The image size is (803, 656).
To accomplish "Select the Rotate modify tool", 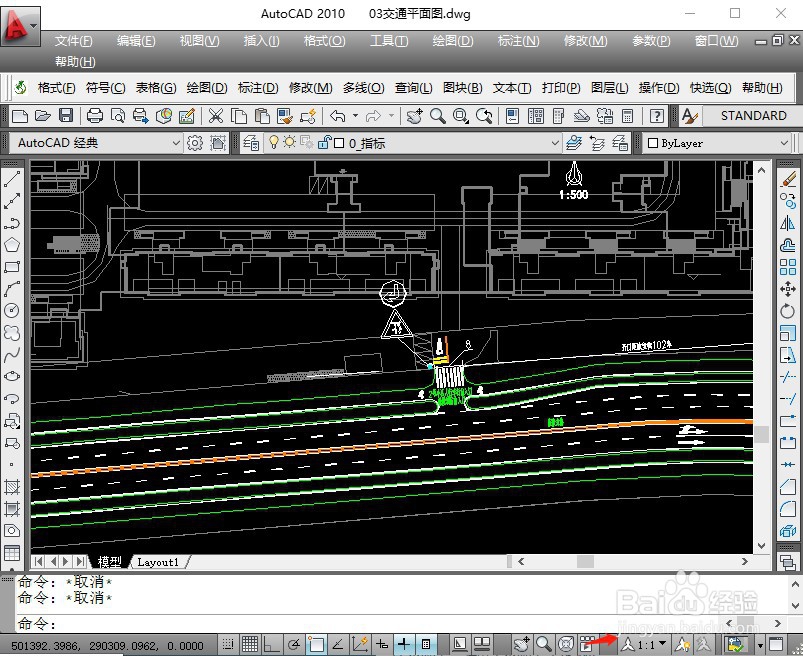I will [788, 311].
